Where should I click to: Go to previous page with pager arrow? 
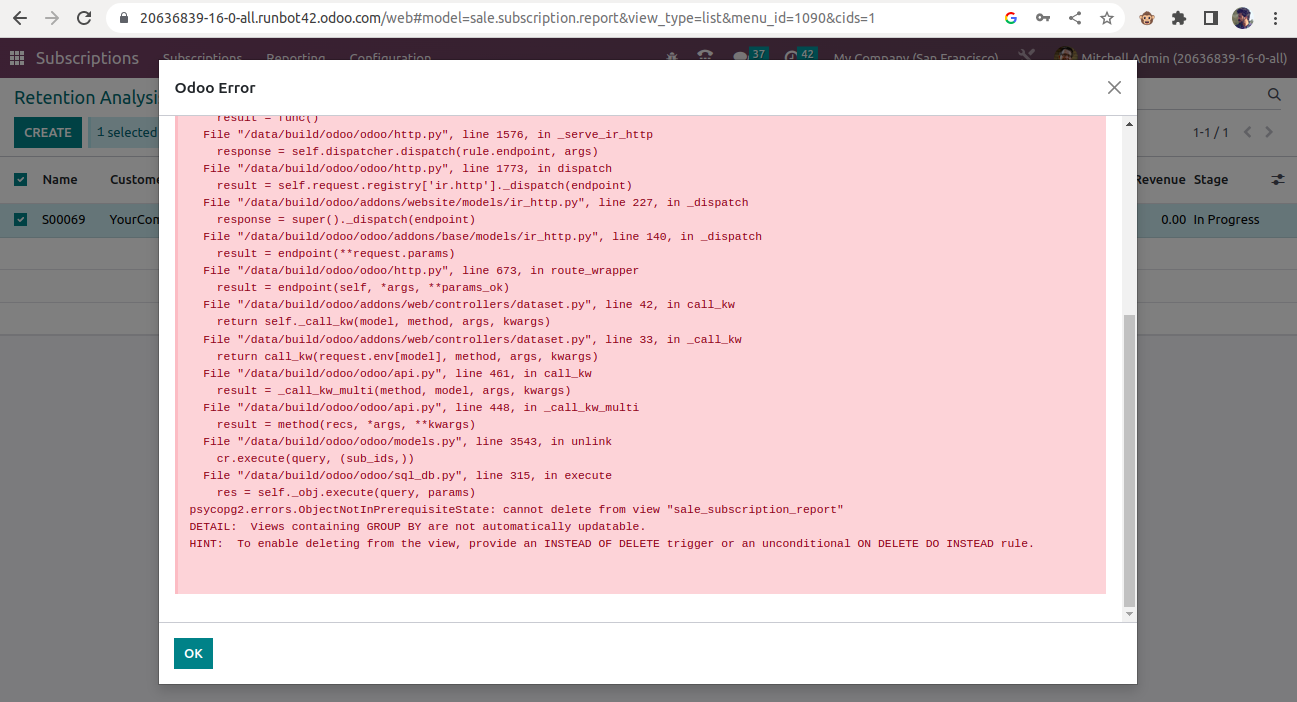pyautogui.click(x=1248, y=132)
